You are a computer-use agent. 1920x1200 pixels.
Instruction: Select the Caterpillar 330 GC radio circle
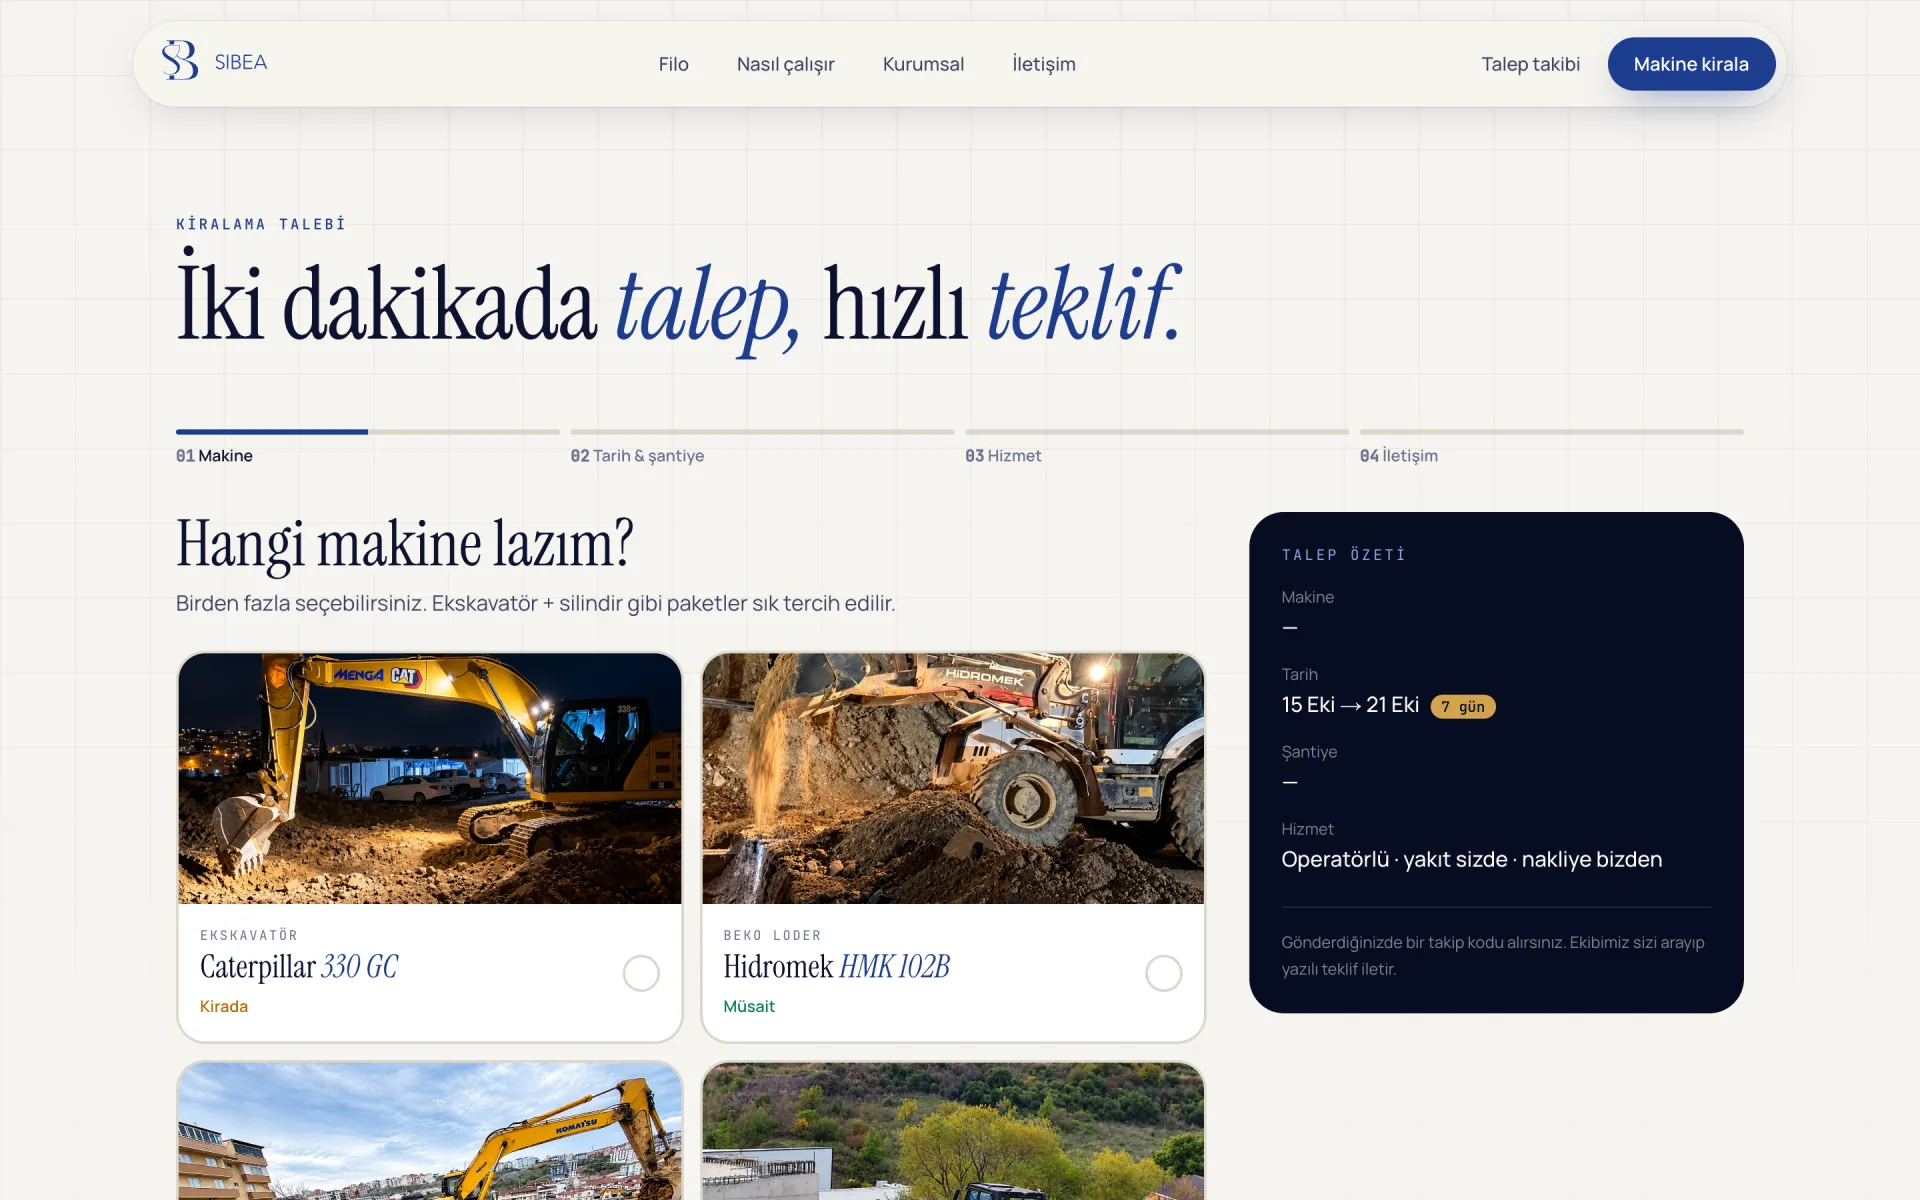click(x=641, y=973)
